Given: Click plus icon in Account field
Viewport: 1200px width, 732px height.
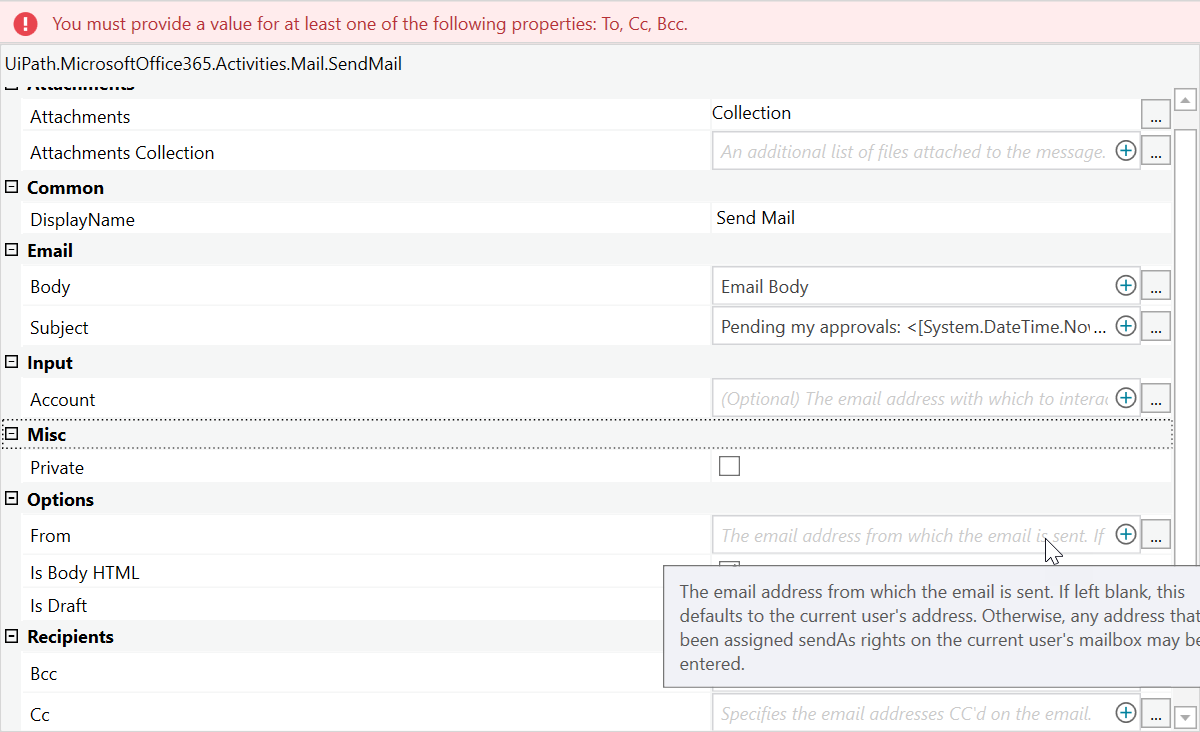Looking at the screenshot, I should click(1126, 398).
